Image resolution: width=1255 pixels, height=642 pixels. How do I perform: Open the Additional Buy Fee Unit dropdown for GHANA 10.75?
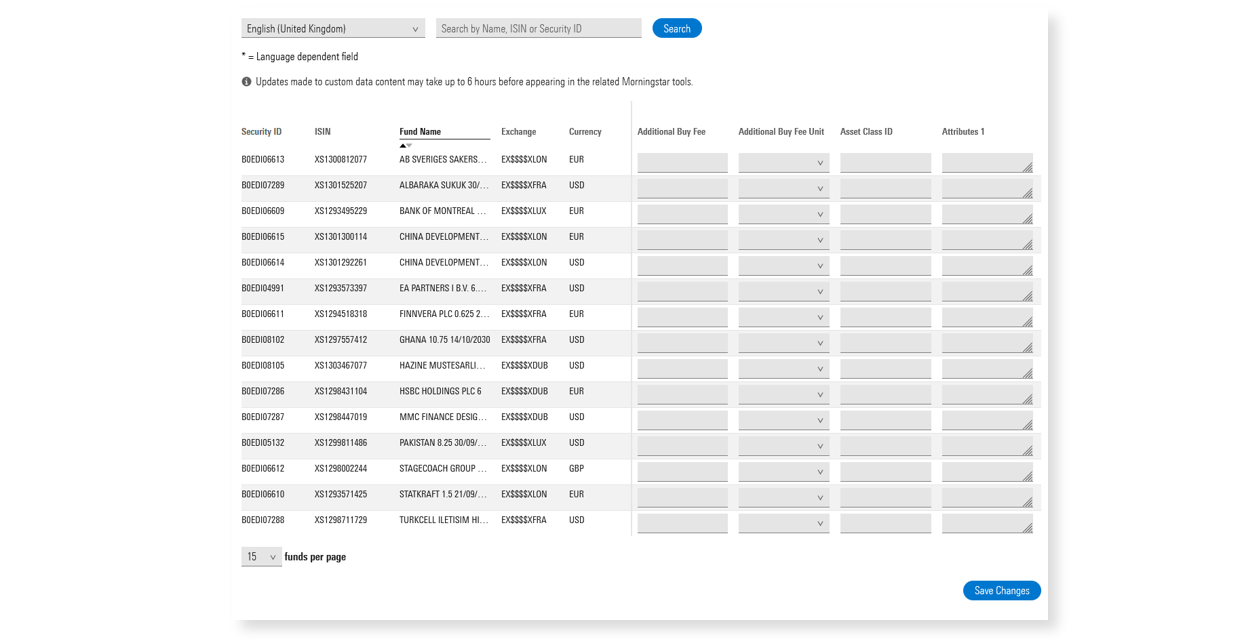(783, 343)
